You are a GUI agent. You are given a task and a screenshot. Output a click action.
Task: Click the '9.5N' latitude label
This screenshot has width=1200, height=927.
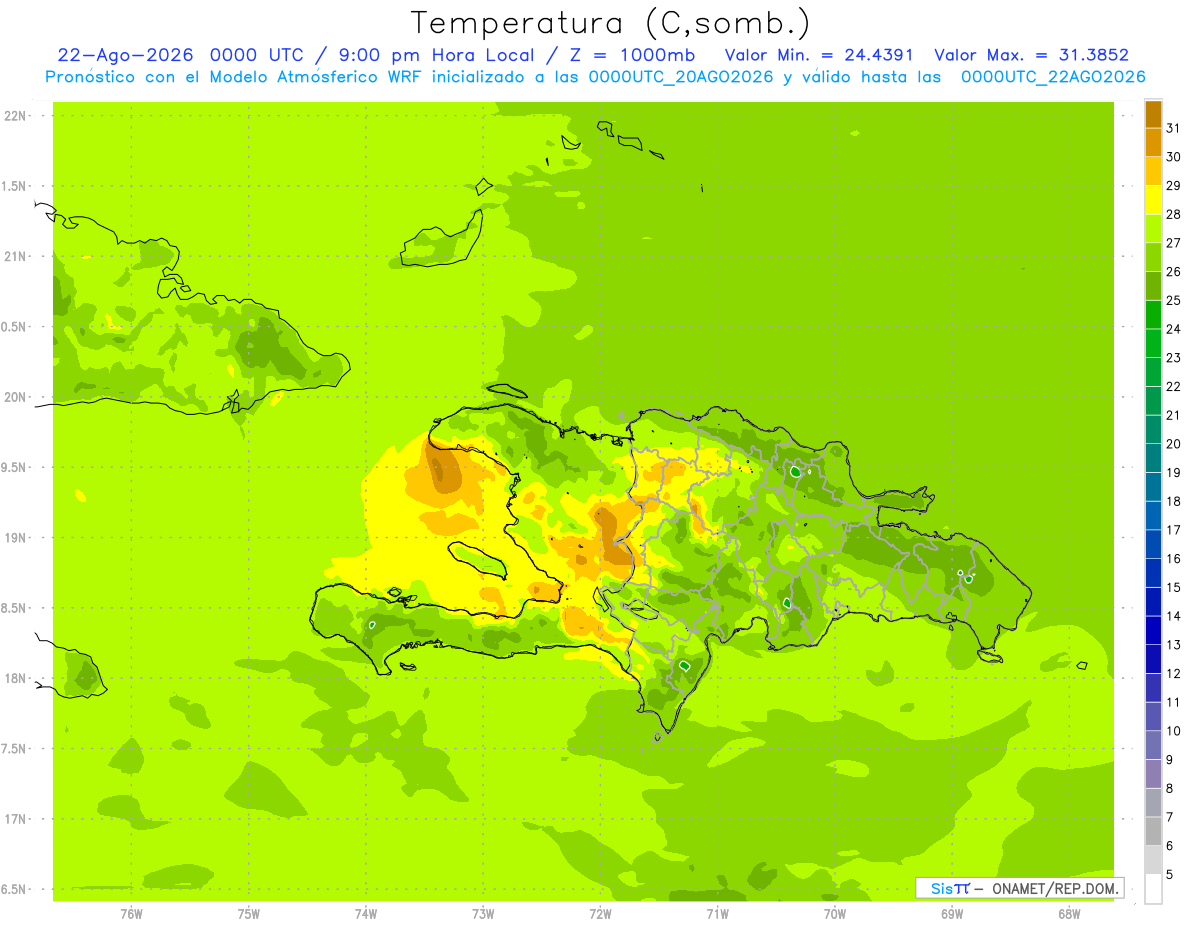click(x=15, y=468)
